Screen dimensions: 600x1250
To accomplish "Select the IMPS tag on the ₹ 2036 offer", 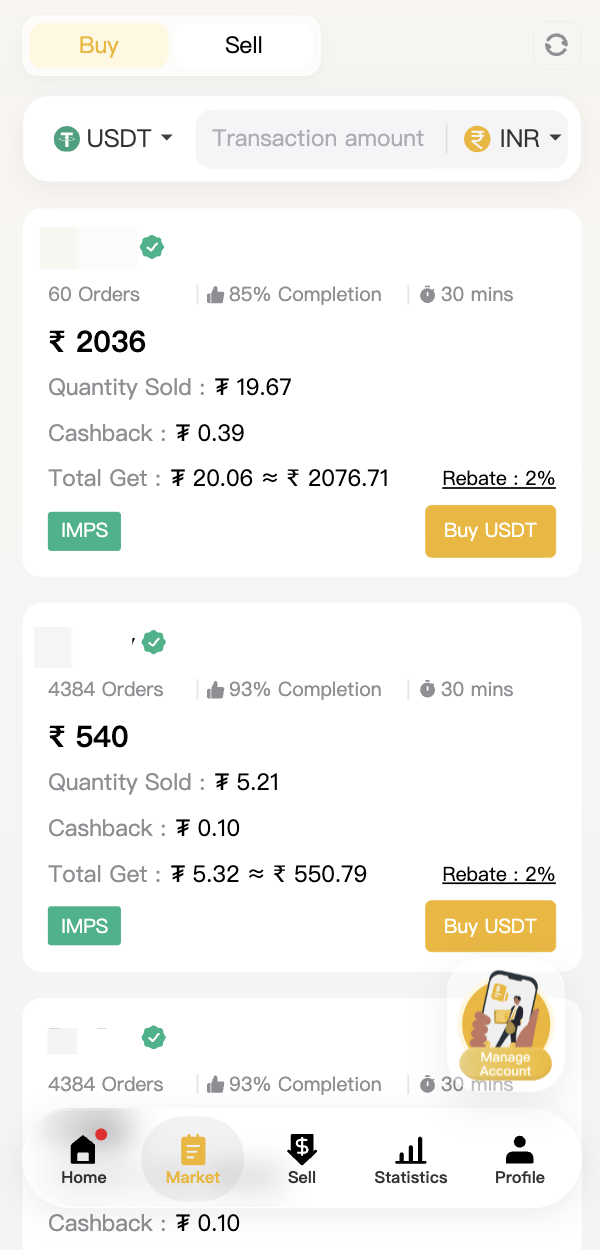I will coord(84,531).
